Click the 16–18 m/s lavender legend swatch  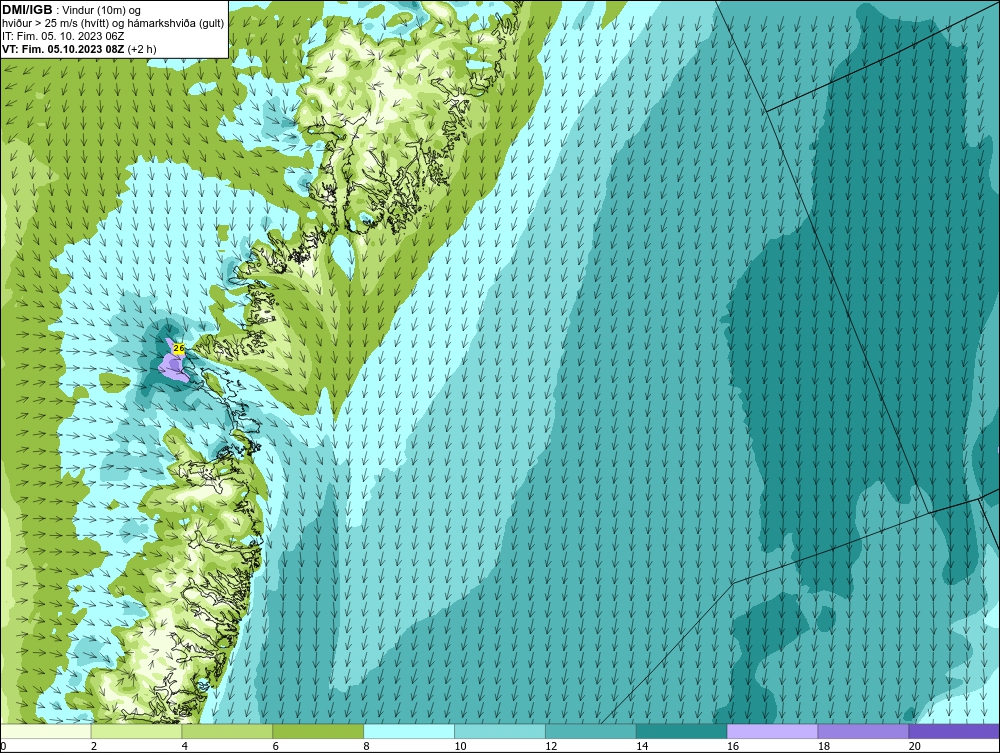coord(772,731)
